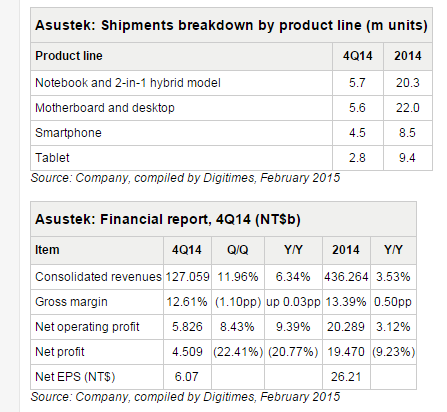Click the source note under financial table
The height and width of the screenshot is (412, 447).
[185, 397]
